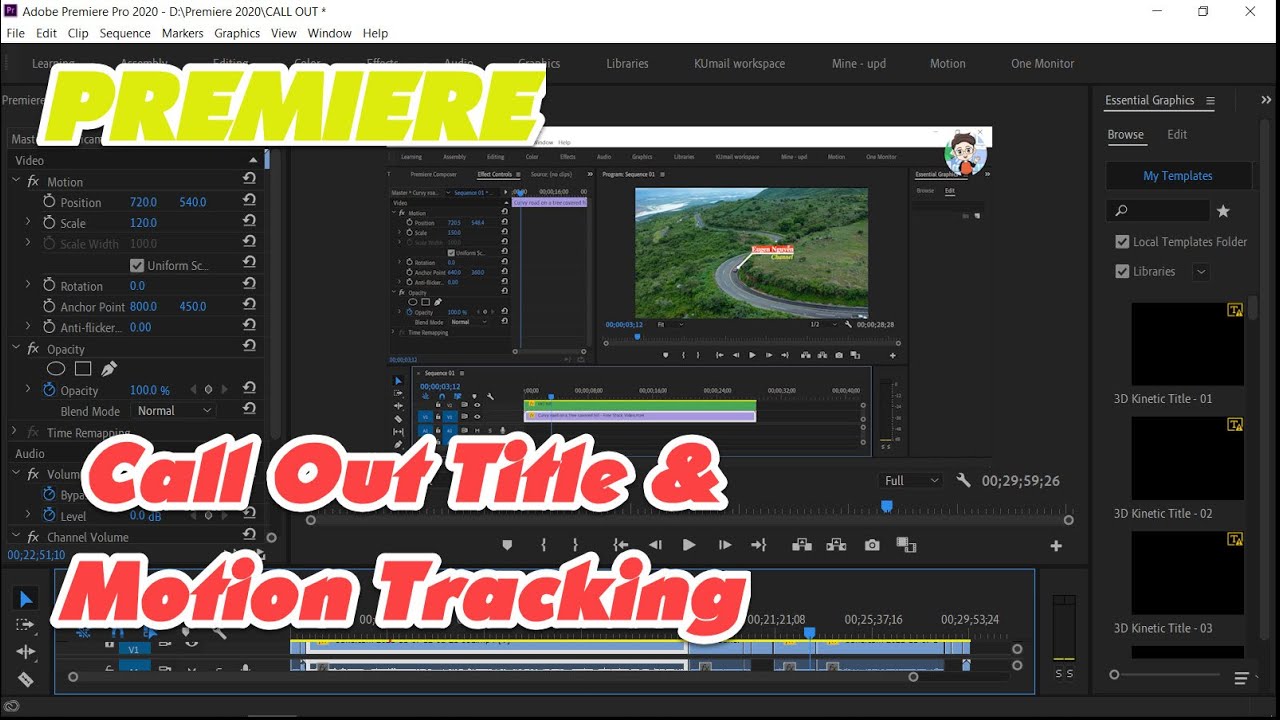
Task: Switch to KUmail workspace
Action: coord(739,63)
